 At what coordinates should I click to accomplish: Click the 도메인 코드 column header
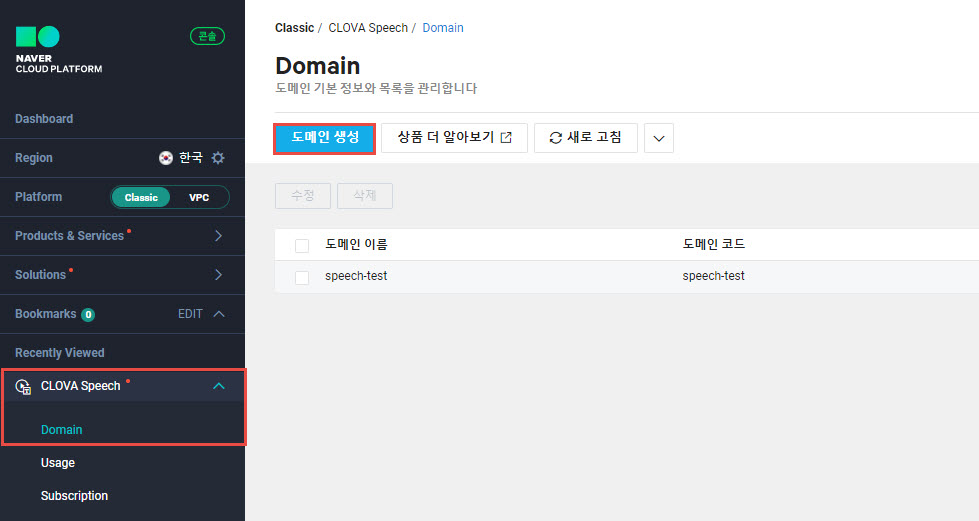pyautogui.click(x=714, y=244)
